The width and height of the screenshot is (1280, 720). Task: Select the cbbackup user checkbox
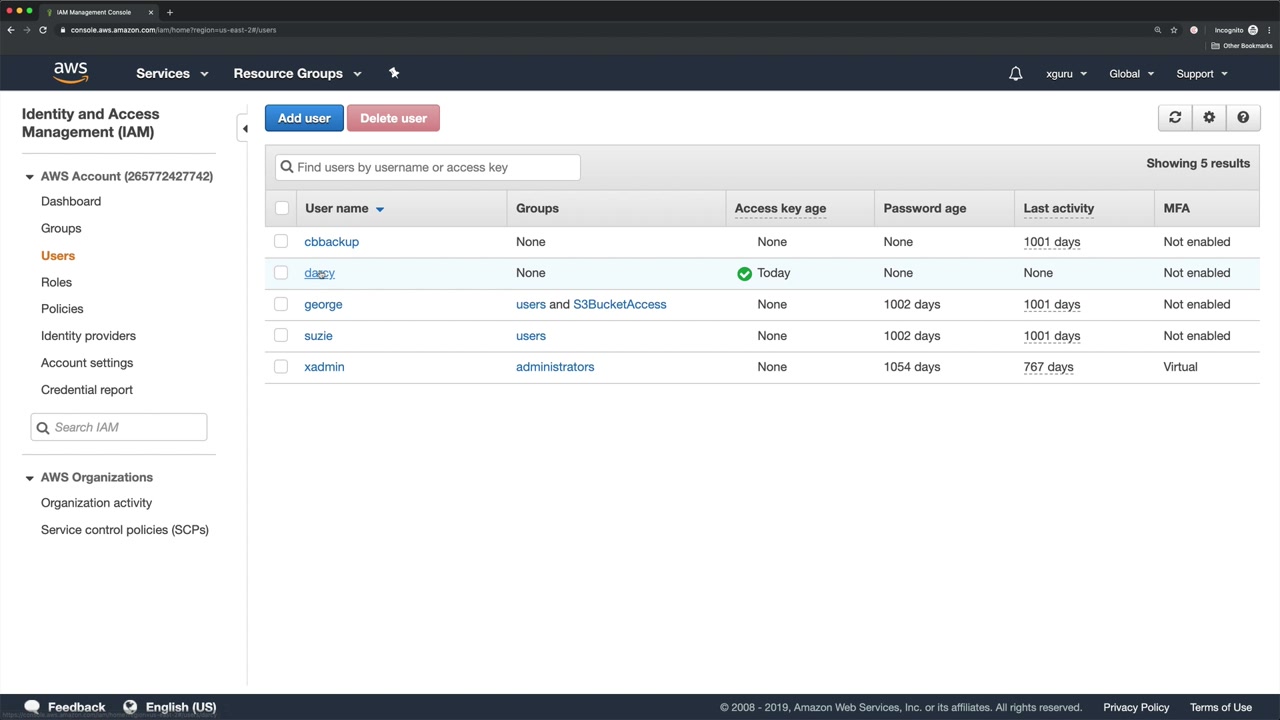[281, 242]
